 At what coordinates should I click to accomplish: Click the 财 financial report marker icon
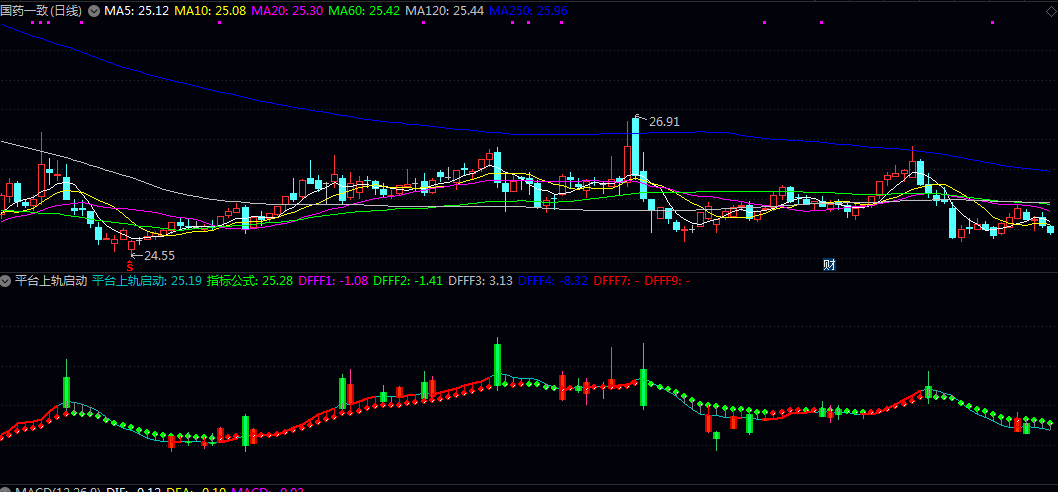(x=829, y=265)
